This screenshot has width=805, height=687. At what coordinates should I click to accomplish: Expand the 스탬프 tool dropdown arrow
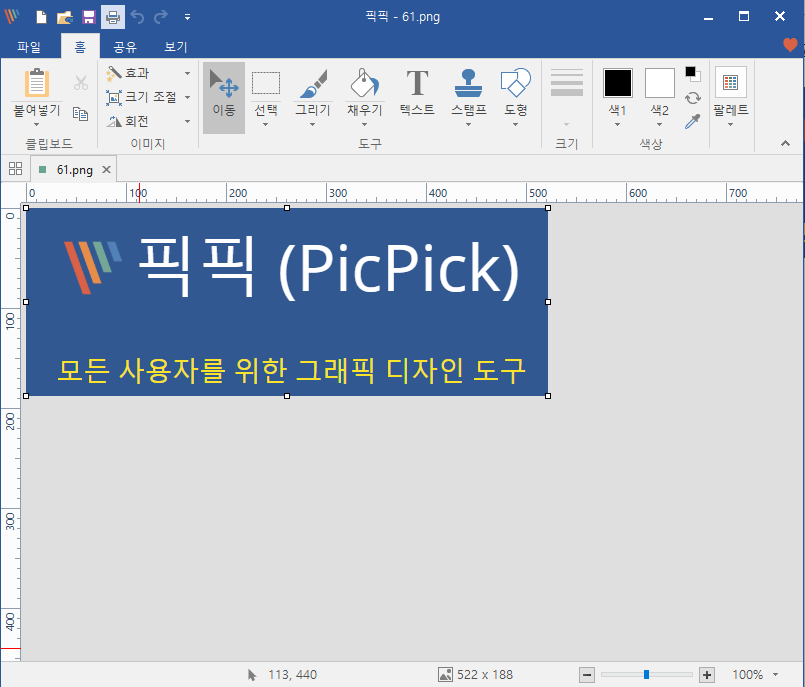click(468, 124)
